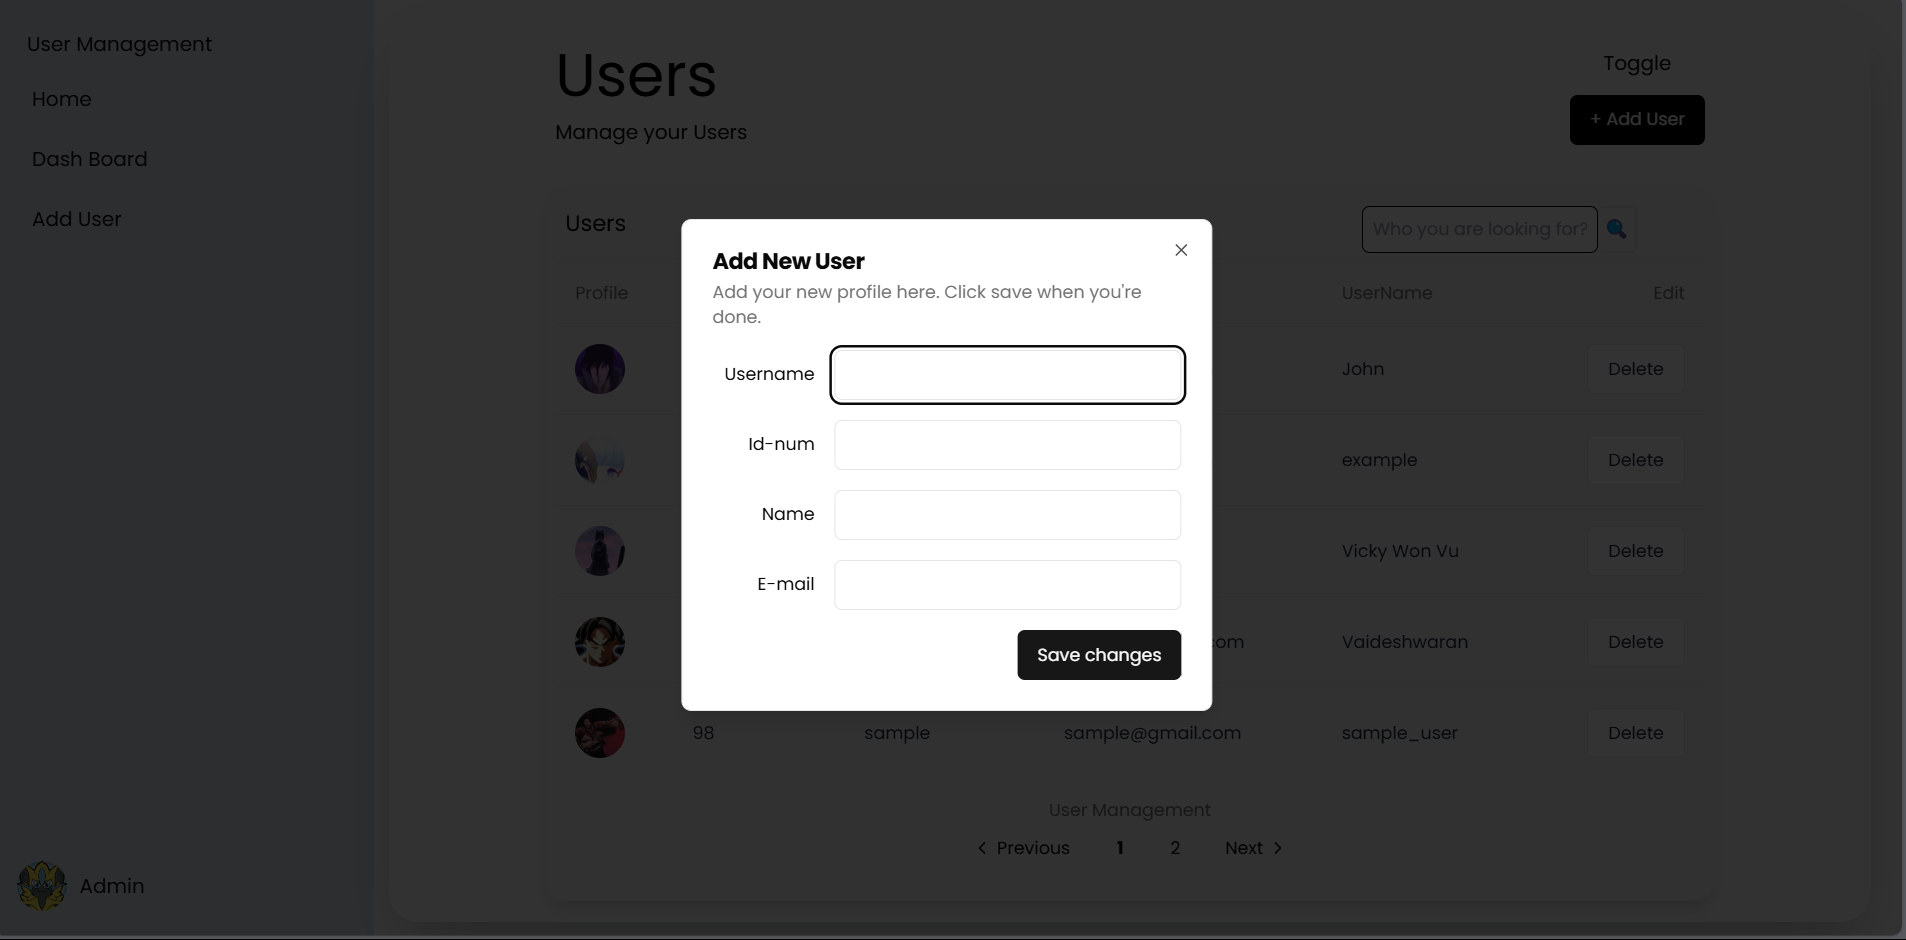Screen dimensions: 1906x940
Task: Click Vaideshwaran's profile avatar
Action: coord(600,642)
